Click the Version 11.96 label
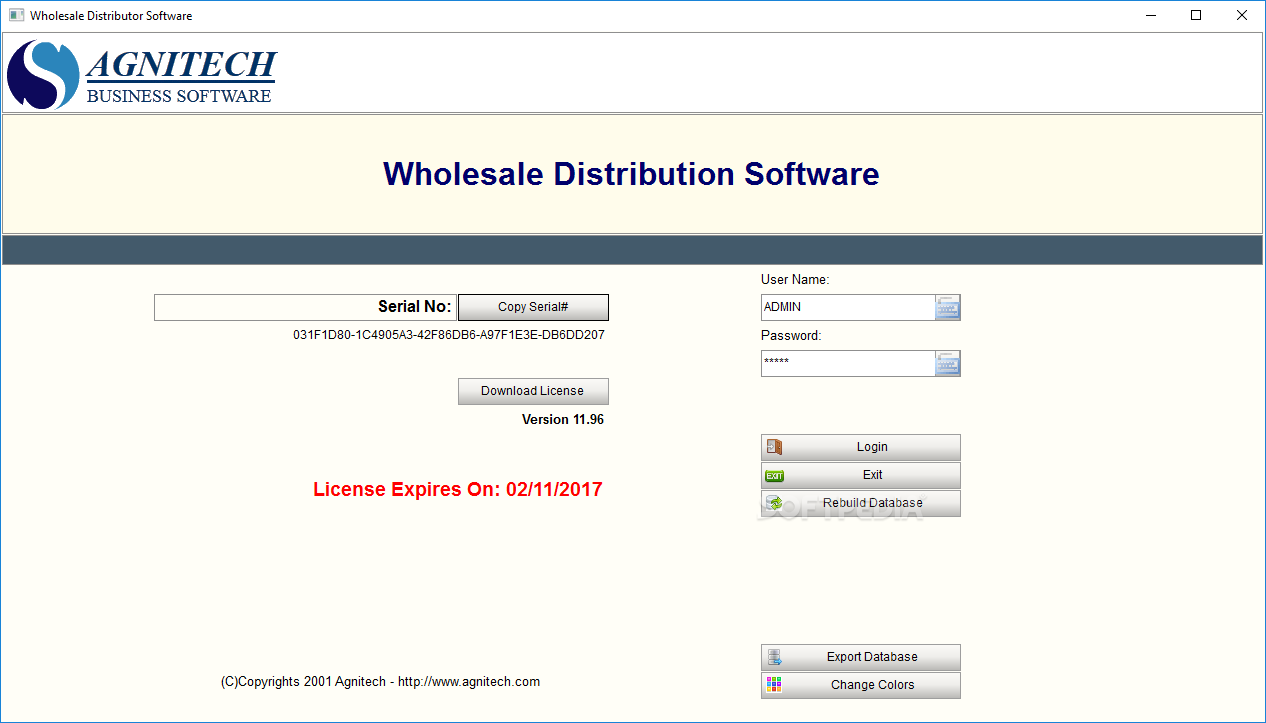Image resolution: width=1266 pixels, height=723 pixels. [x=563, y=420]
